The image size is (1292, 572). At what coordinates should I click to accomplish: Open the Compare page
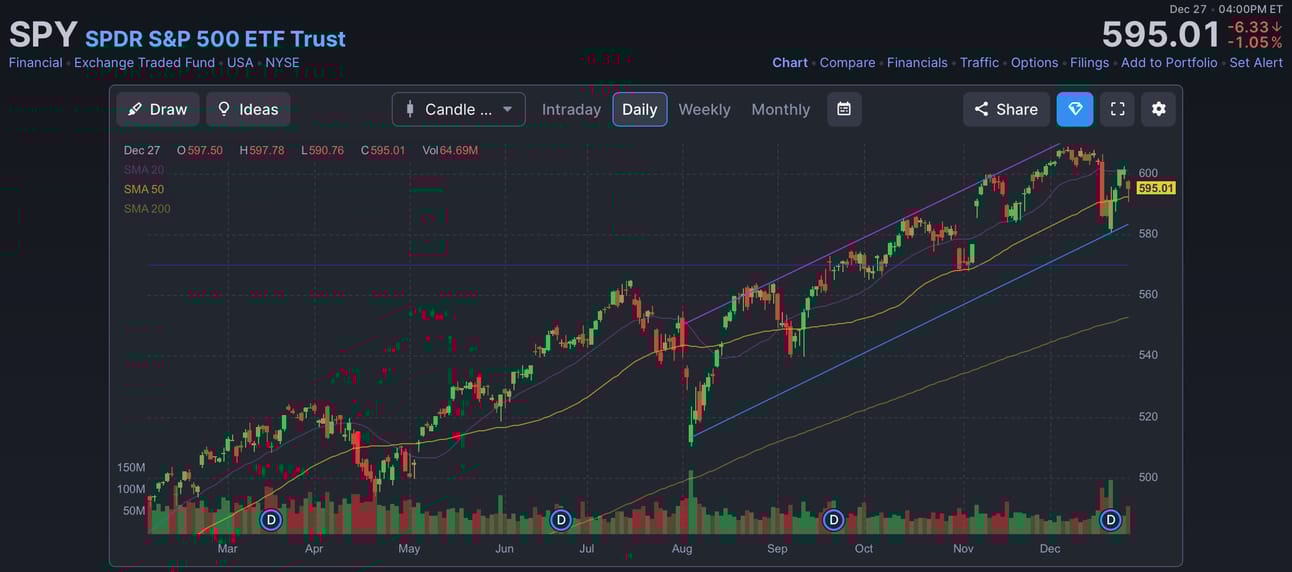pos(847,62)
